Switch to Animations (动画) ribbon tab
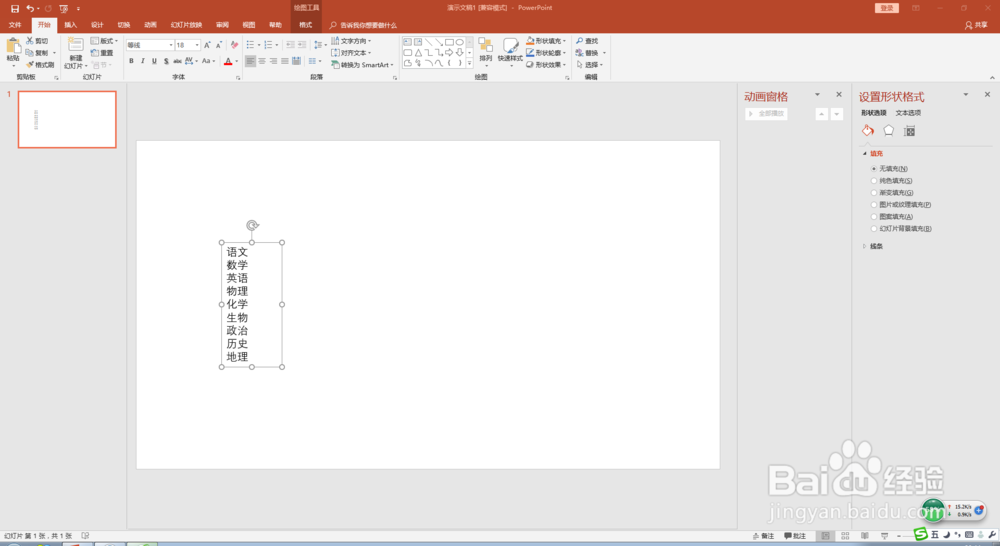 pyautogui.click(x=151, y=25)
